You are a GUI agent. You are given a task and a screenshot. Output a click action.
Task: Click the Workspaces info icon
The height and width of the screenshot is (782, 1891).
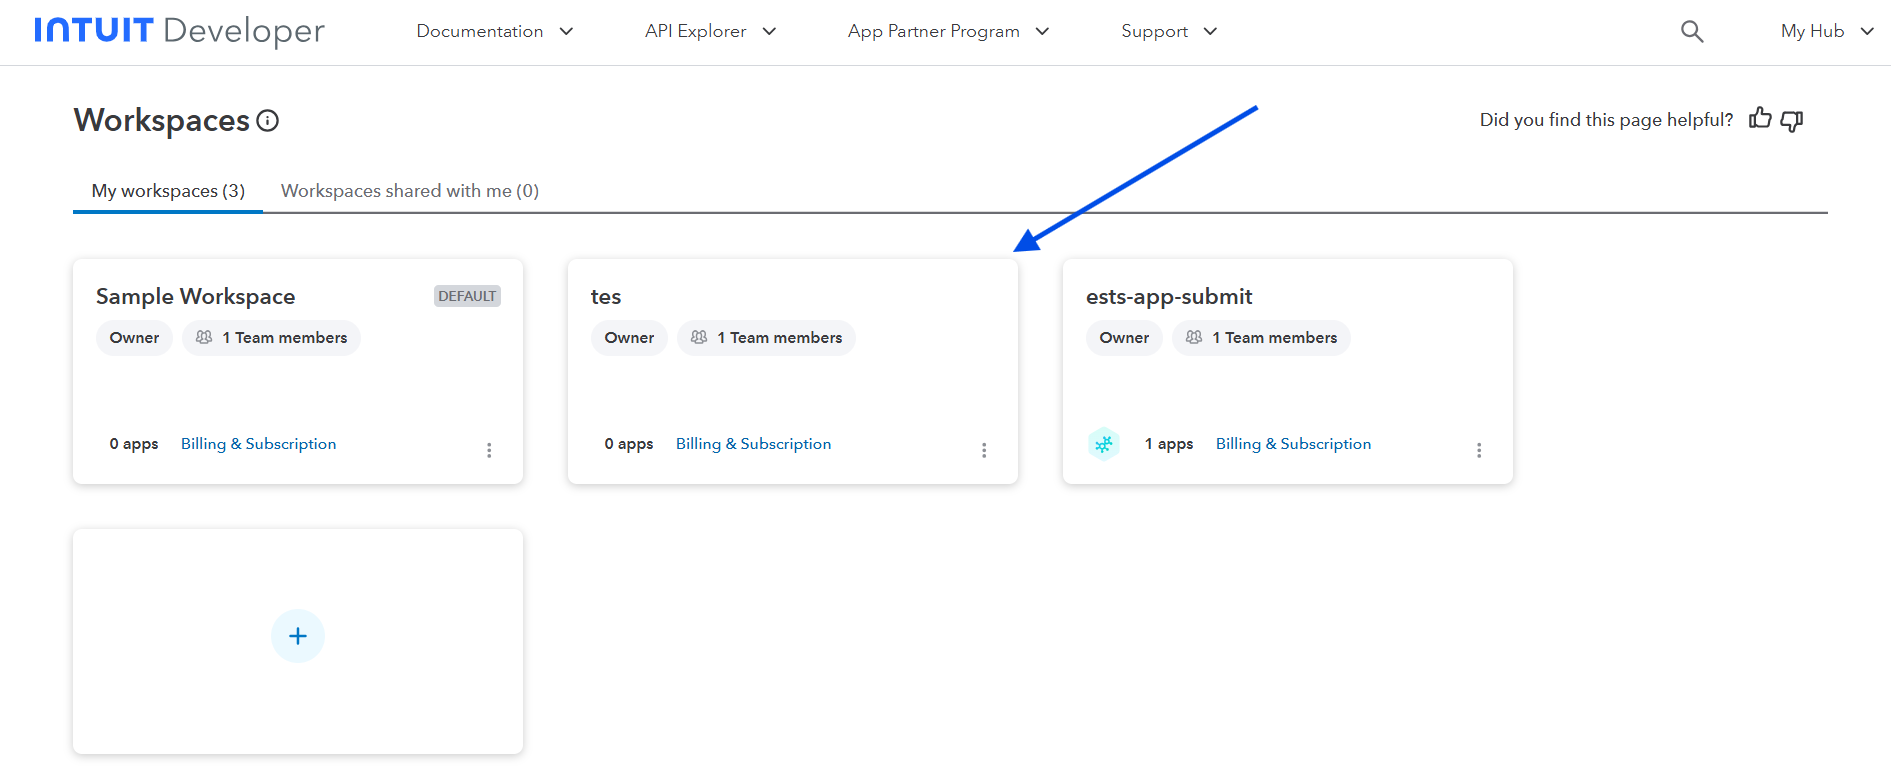(x=267, y=121)
